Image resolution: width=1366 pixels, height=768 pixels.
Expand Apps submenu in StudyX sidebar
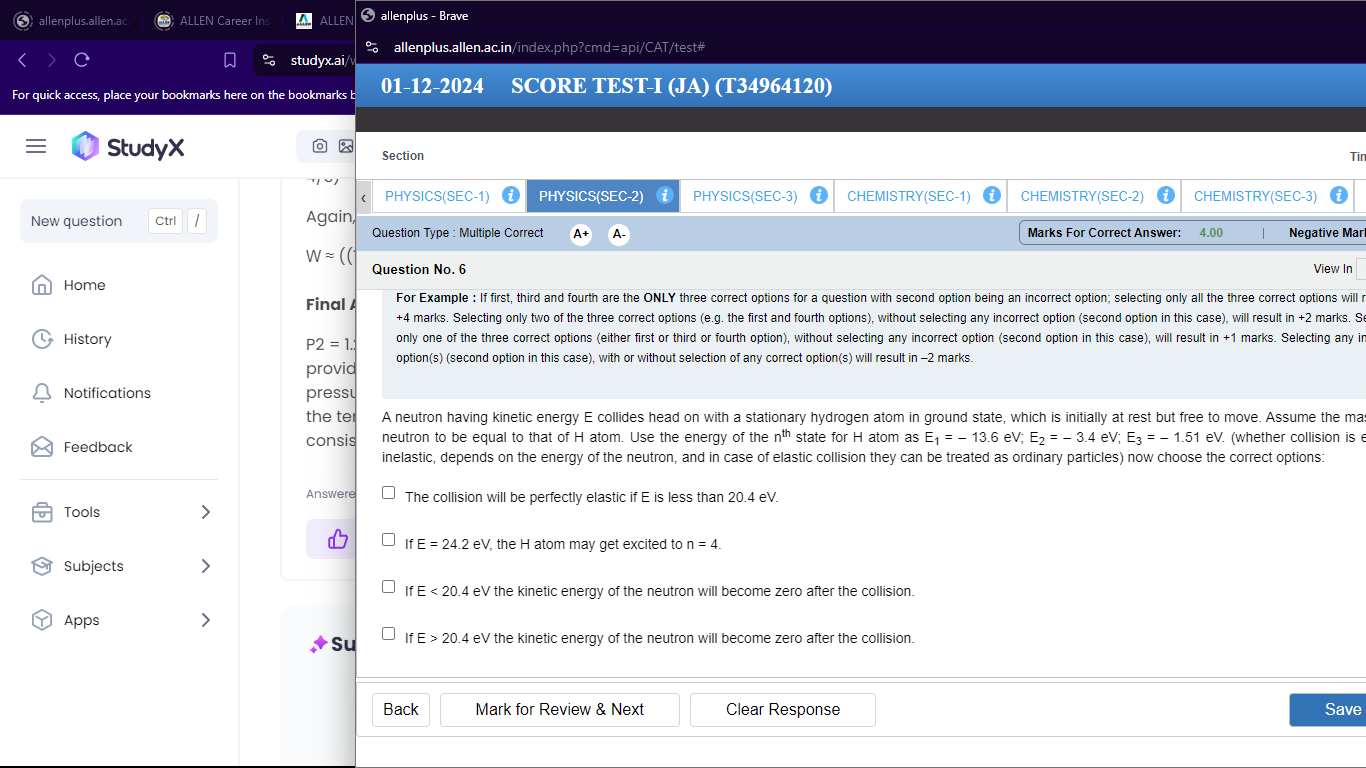coord(206,620)
